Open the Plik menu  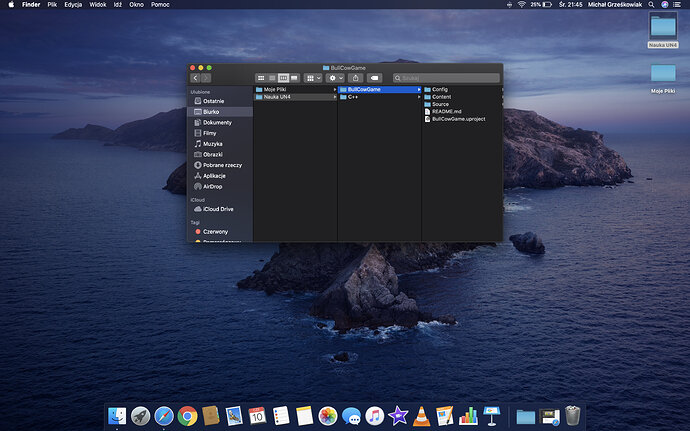52,5
